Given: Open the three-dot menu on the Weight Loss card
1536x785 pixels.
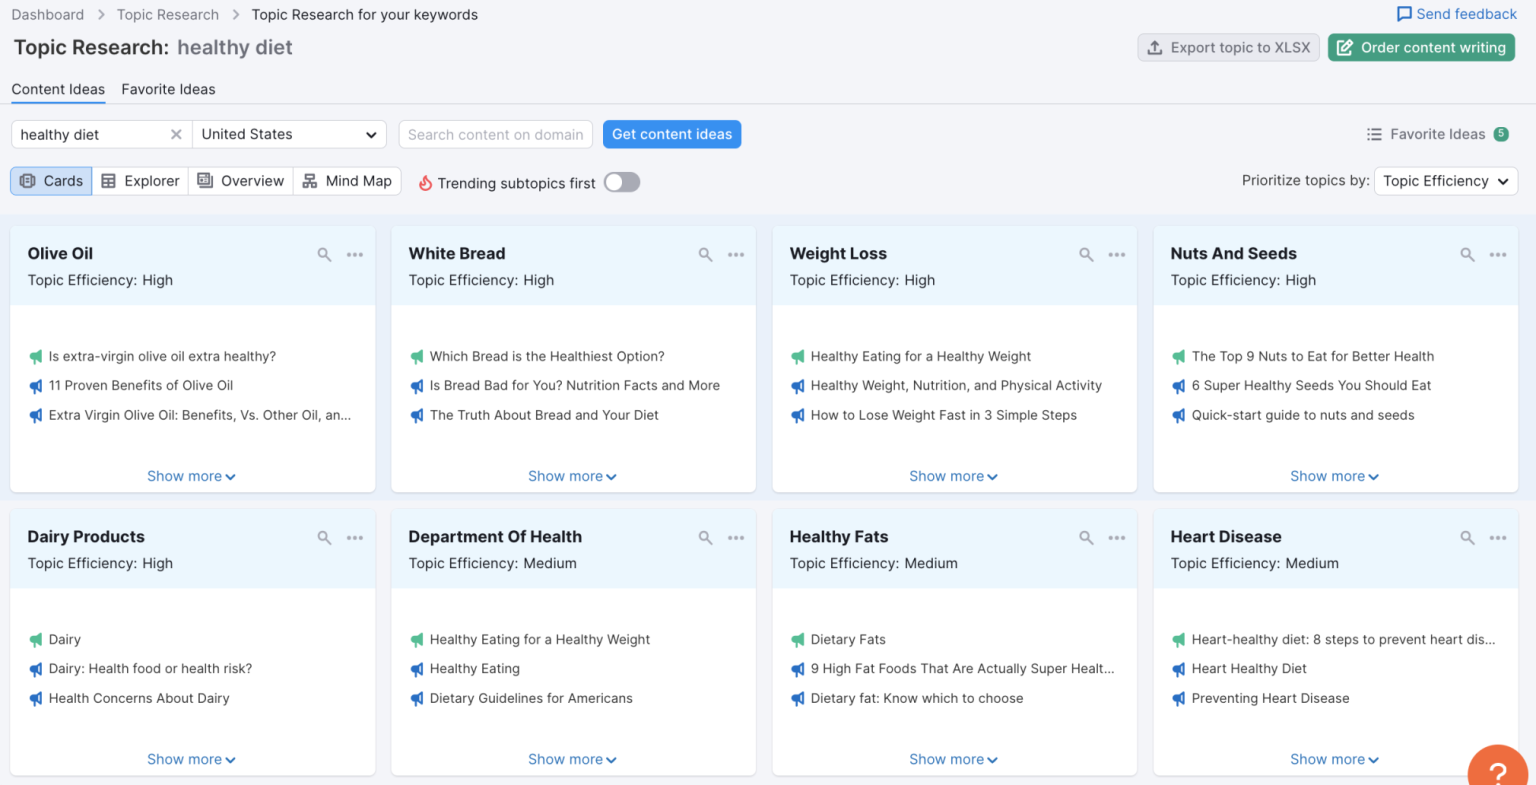Looking at the screenshot, I should (x=1117, y=254).
